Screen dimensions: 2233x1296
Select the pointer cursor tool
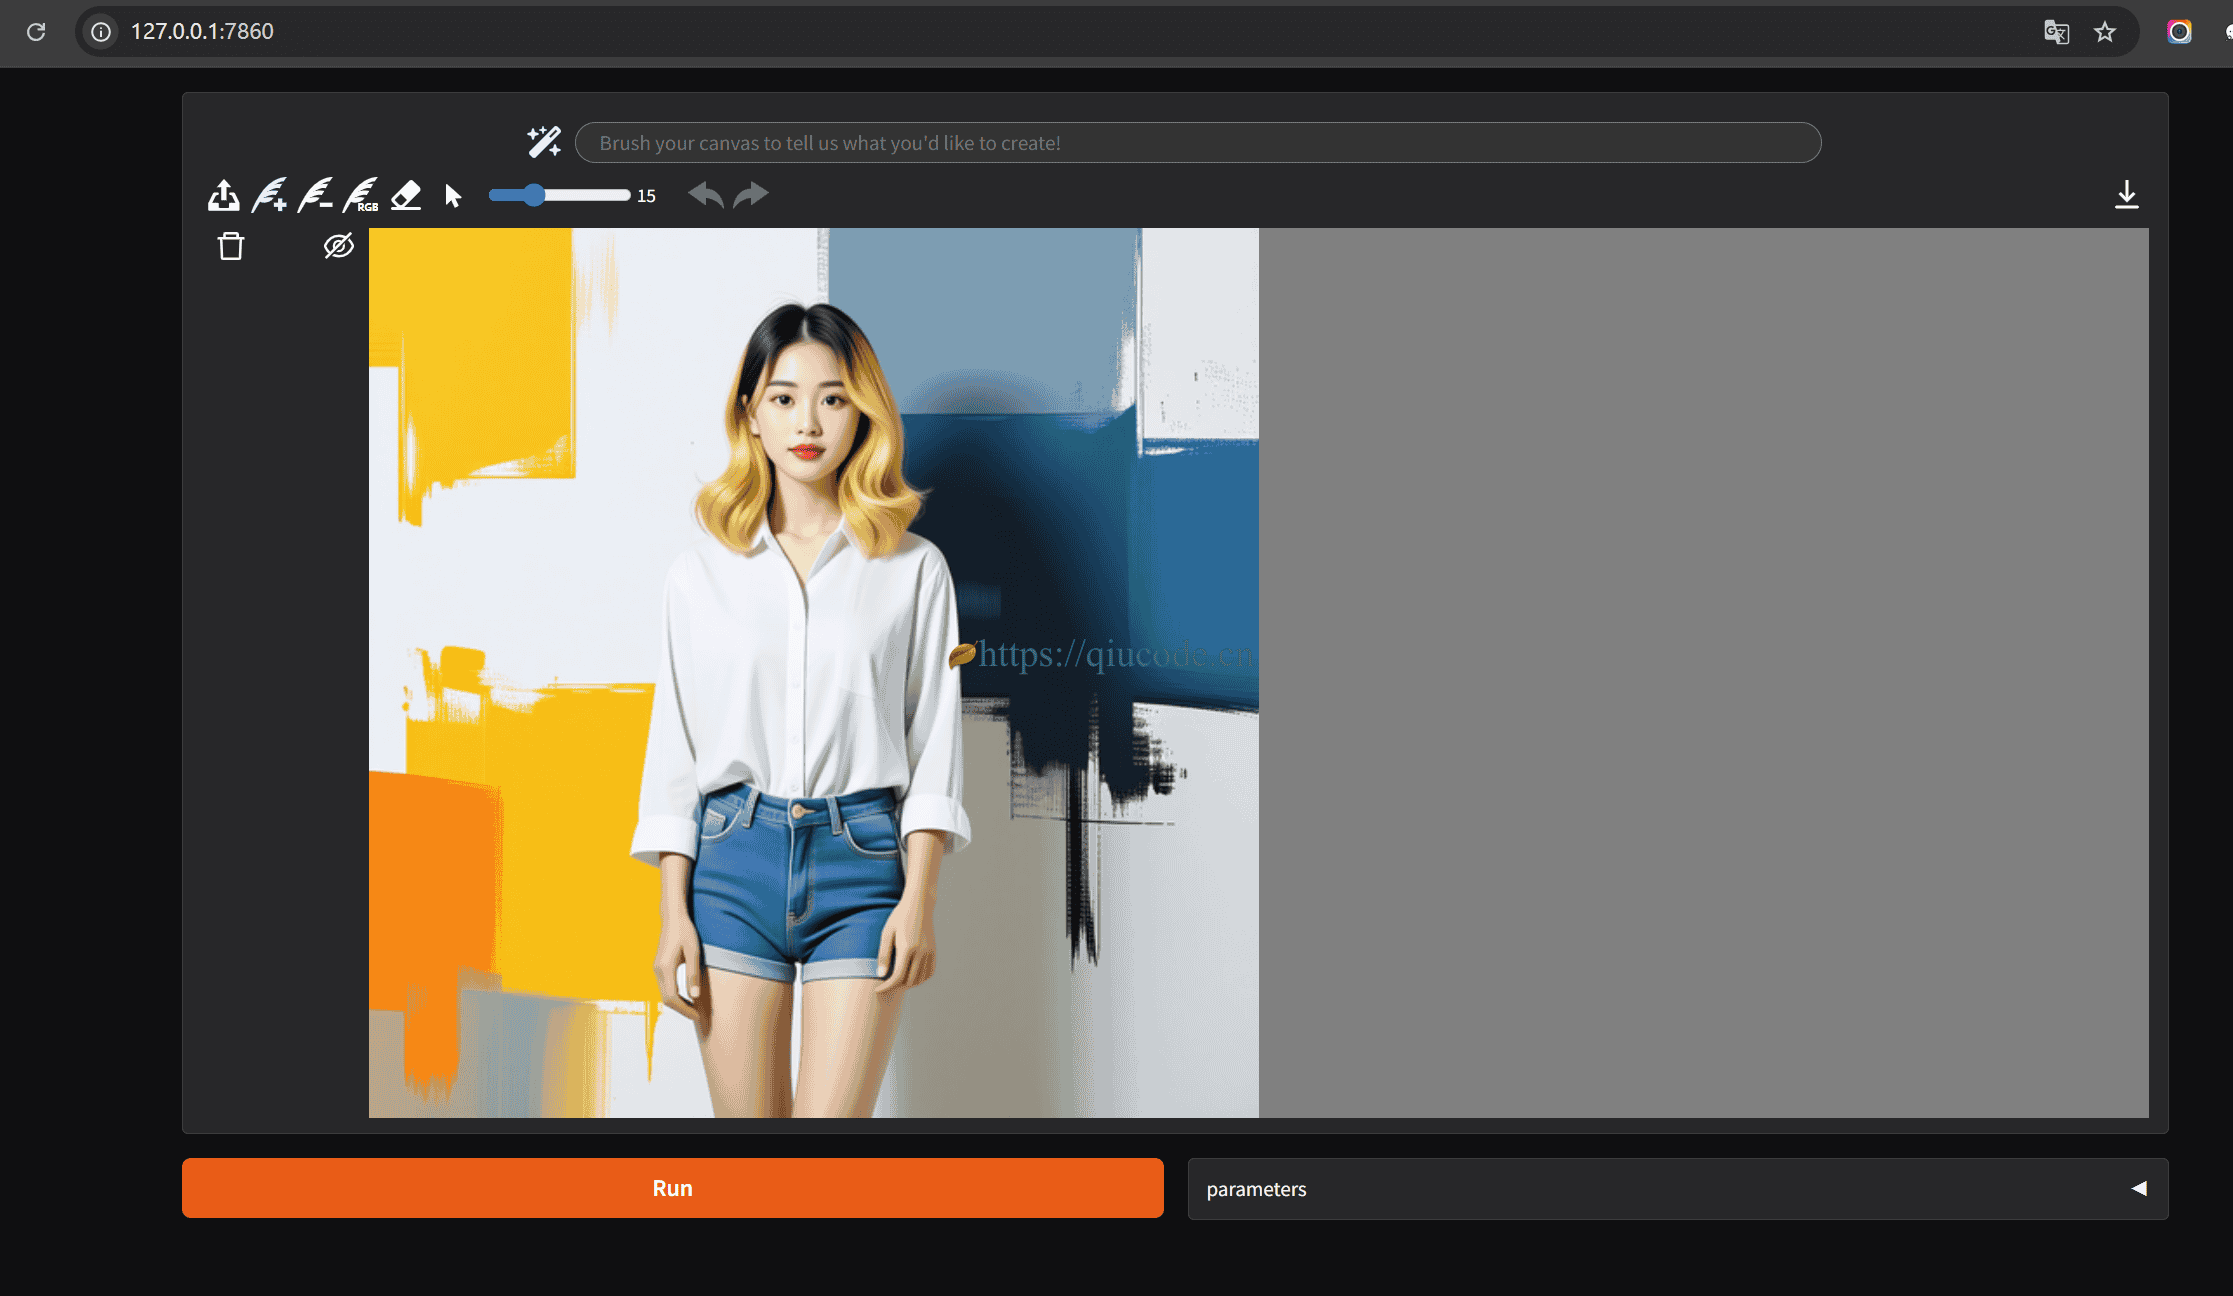pyautogui.click(x=453, y=196)
